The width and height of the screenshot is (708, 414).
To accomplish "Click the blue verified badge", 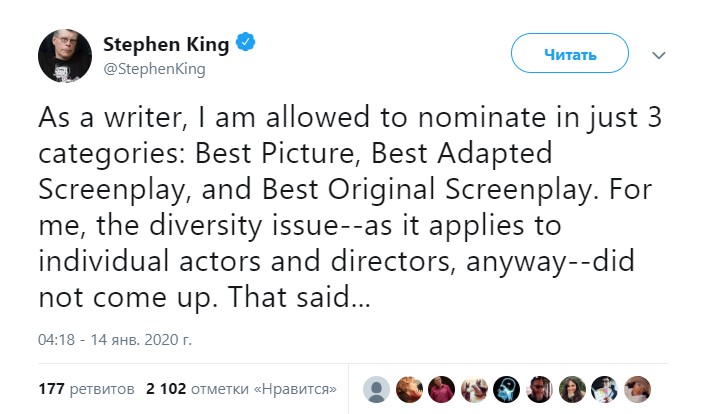I will (247, 43).
